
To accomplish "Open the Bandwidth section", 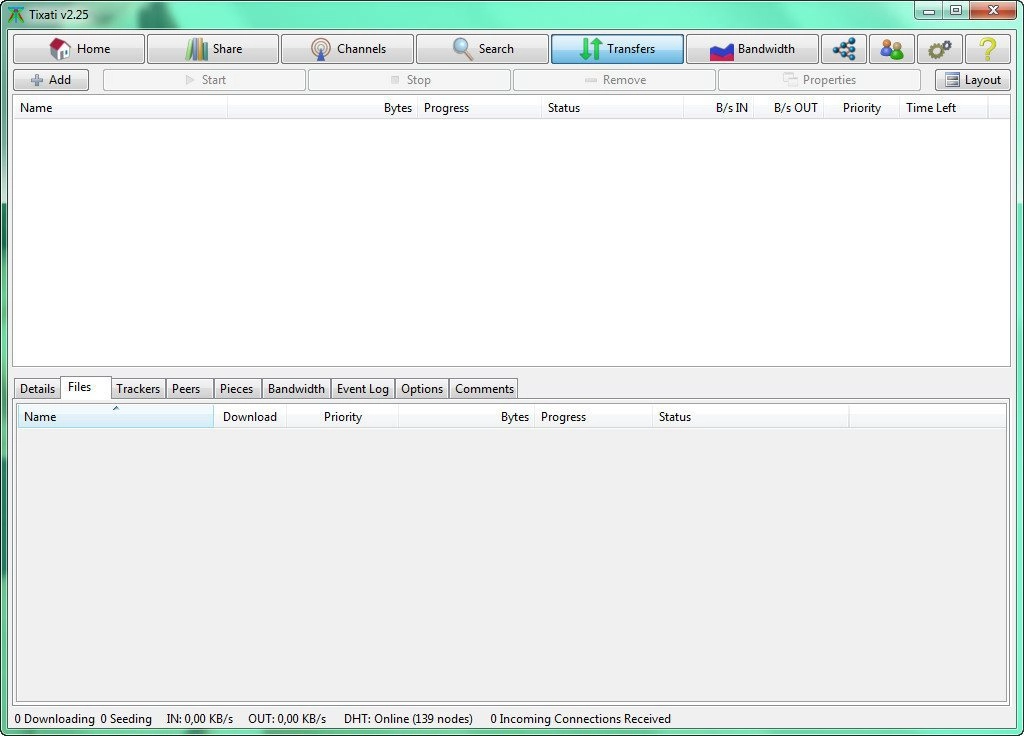I will coord(752,49).
